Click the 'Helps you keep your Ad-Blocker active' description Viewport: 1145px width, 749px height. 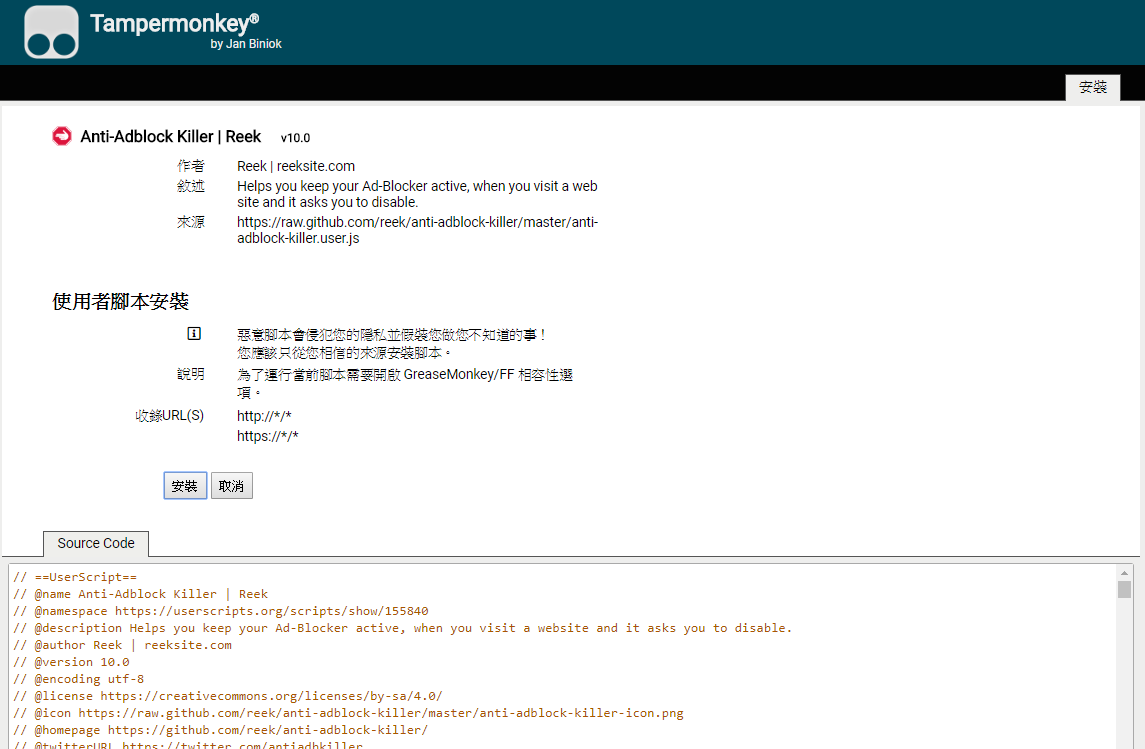pyautogui.click(x=417, y=194)
